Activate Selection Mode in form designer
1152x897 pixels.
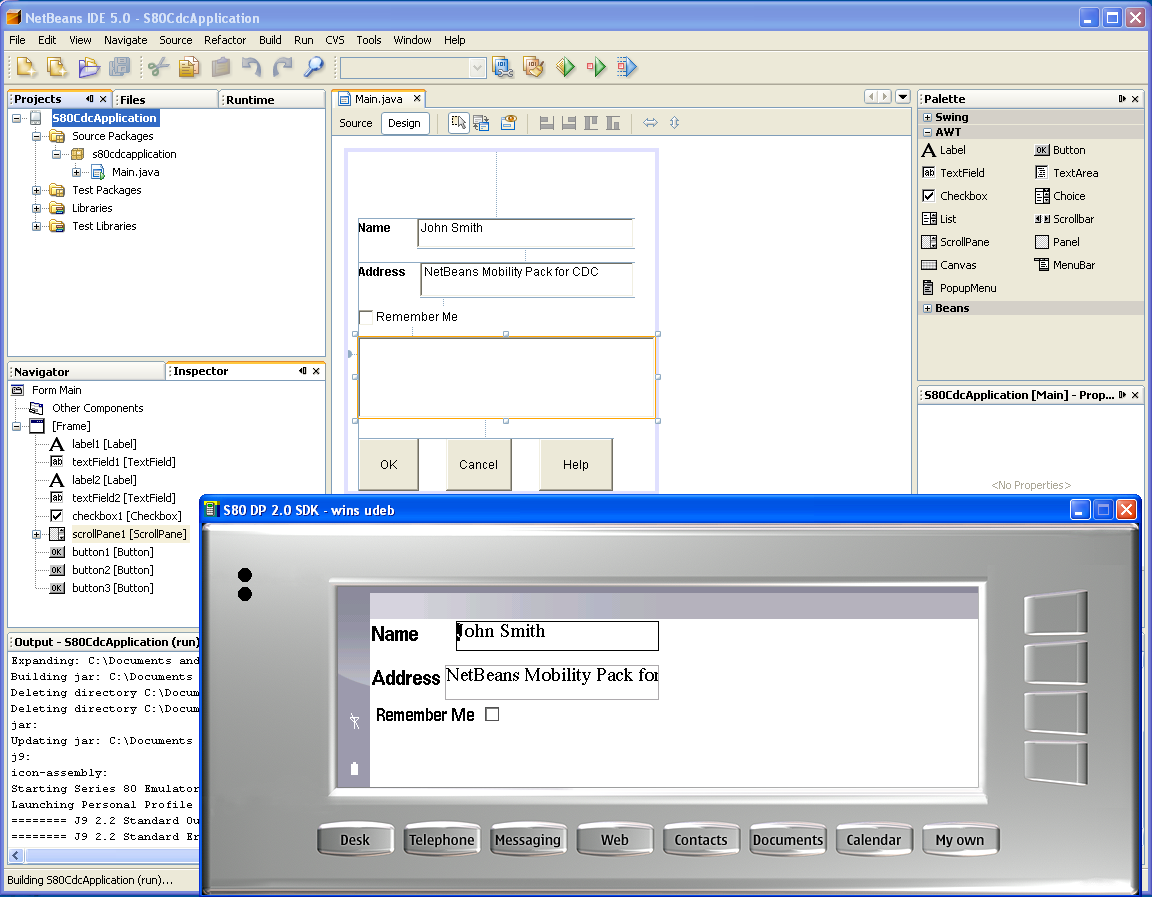click(458, 123)
